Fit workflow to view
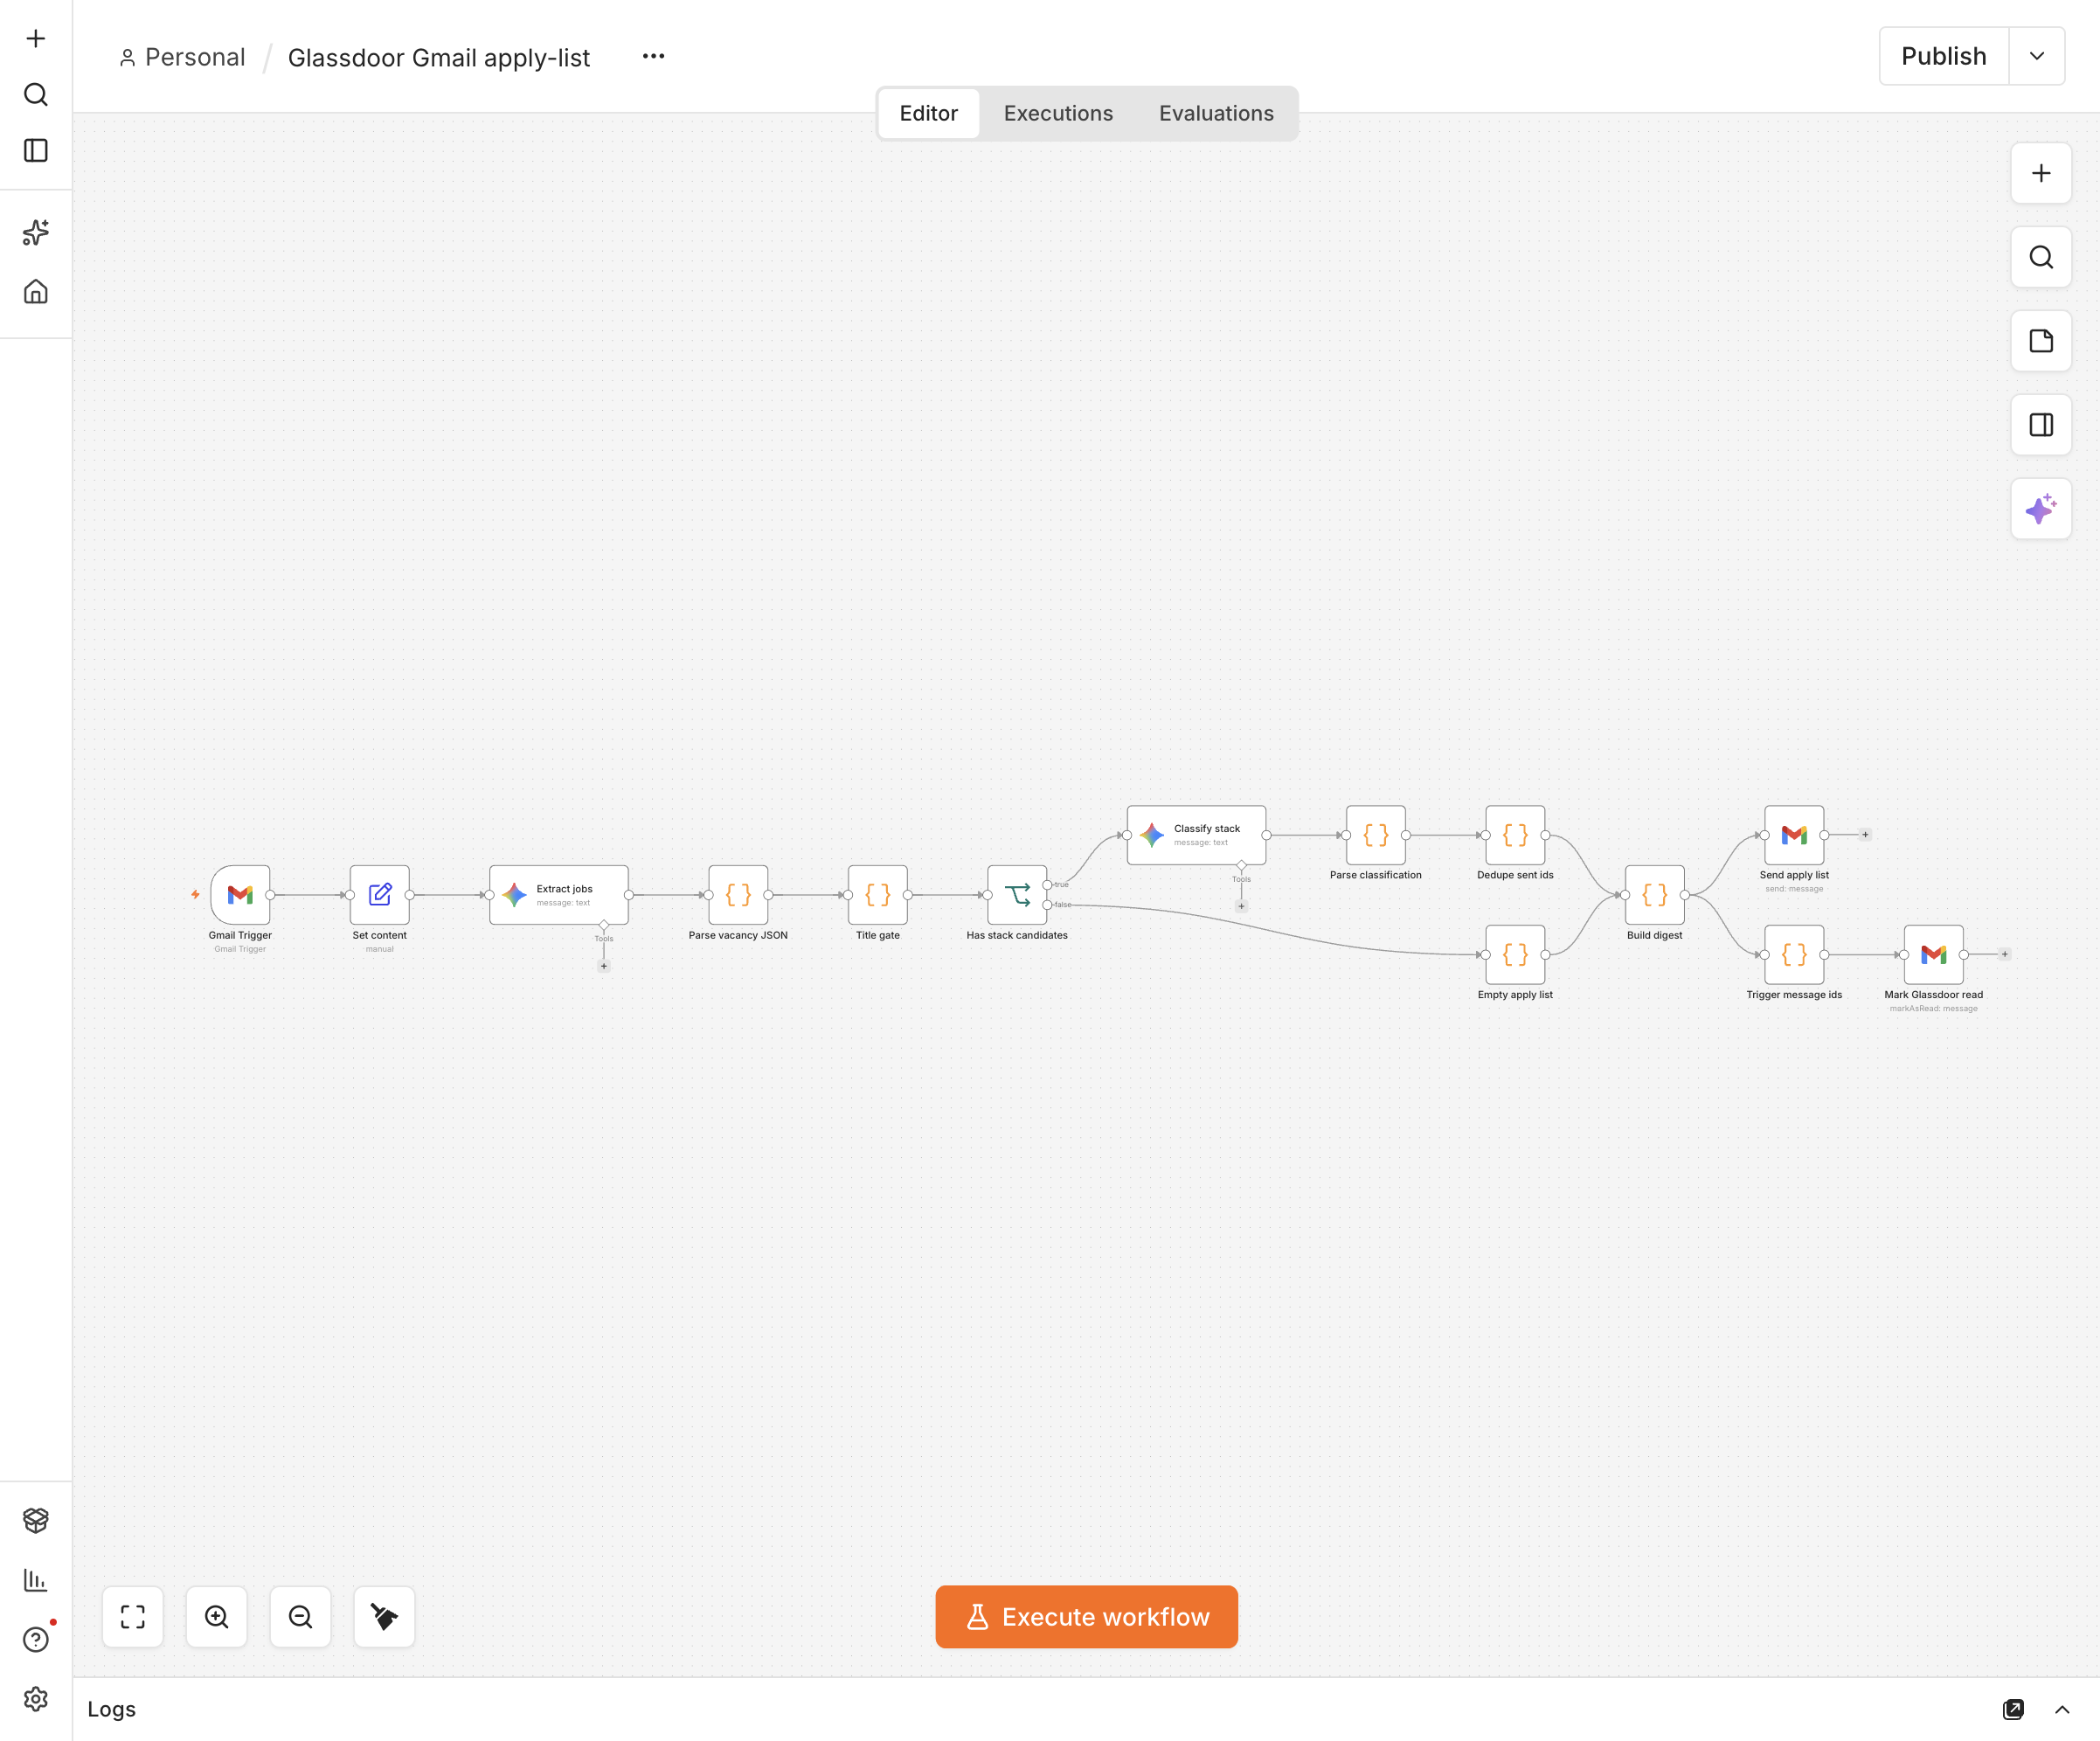 133,1617
